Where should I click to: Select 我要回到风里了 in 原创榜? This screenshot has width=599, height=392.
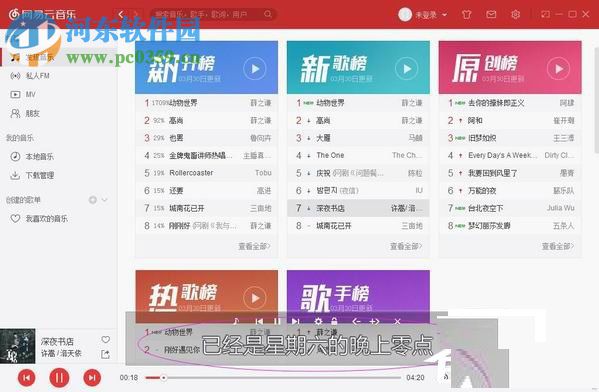(x=510, y=173)
